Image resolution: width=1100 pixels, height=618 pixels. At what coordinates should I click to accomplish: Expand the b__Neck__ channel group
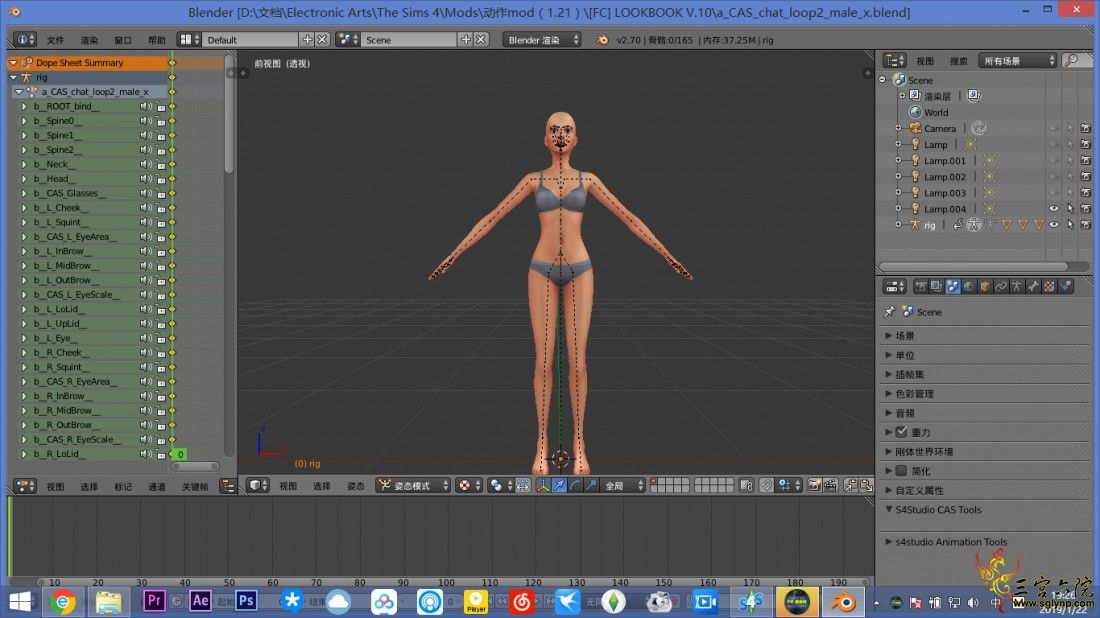(25, 164)
